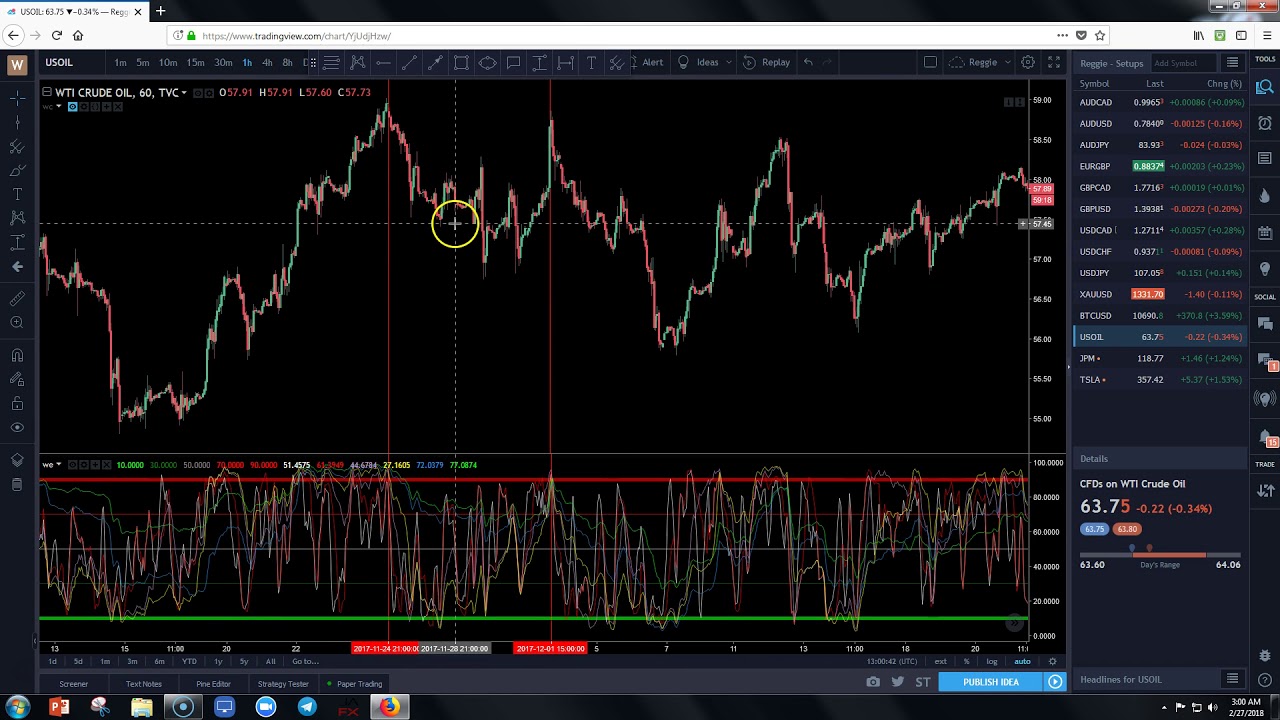Select the rectangle shape tool in favorites bar

(x=461, y=62)
